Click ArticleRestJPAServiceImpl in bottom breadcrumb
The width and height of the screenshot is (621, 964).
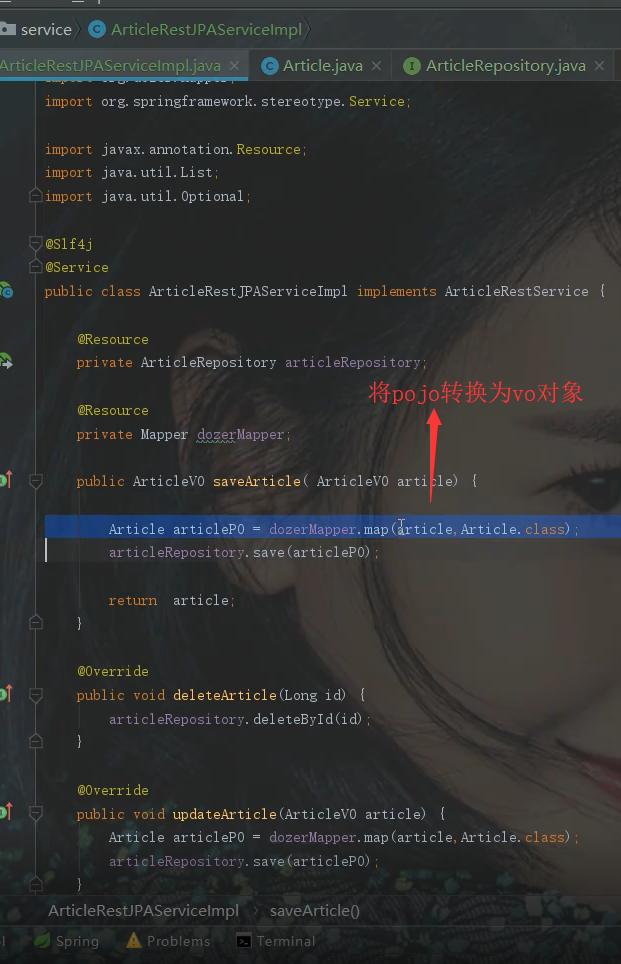143,911
